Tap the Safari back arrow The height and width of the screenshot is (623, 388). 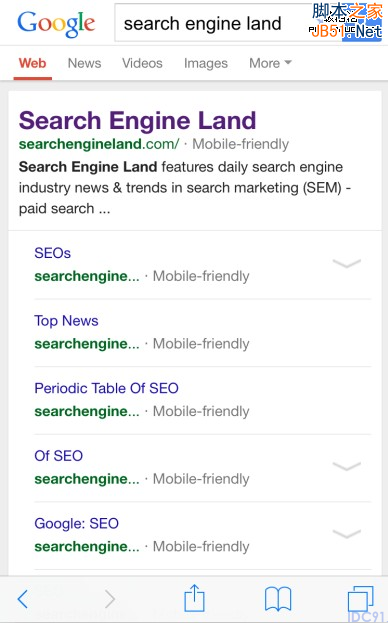(23, 599)
